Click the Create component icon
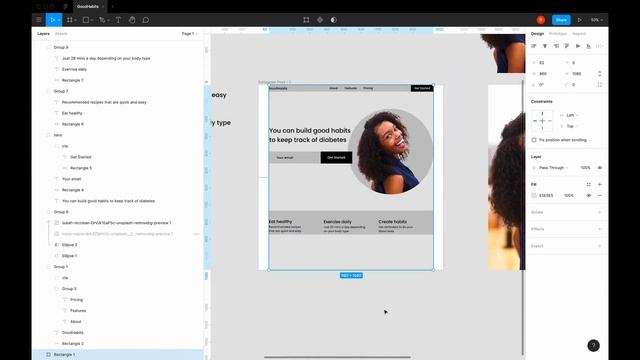 pyautogui.click(x=320, y=20)
